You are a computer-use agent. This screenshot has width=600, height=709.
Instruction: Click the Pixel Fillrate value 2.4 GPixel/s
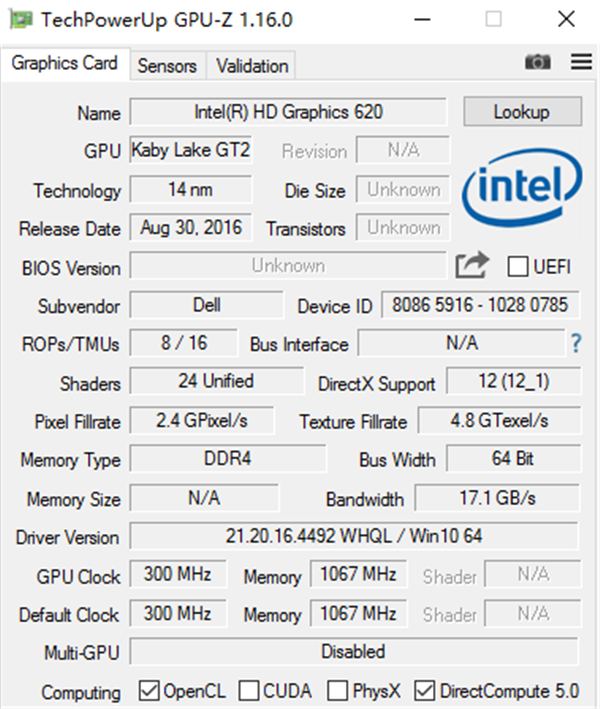202,421
